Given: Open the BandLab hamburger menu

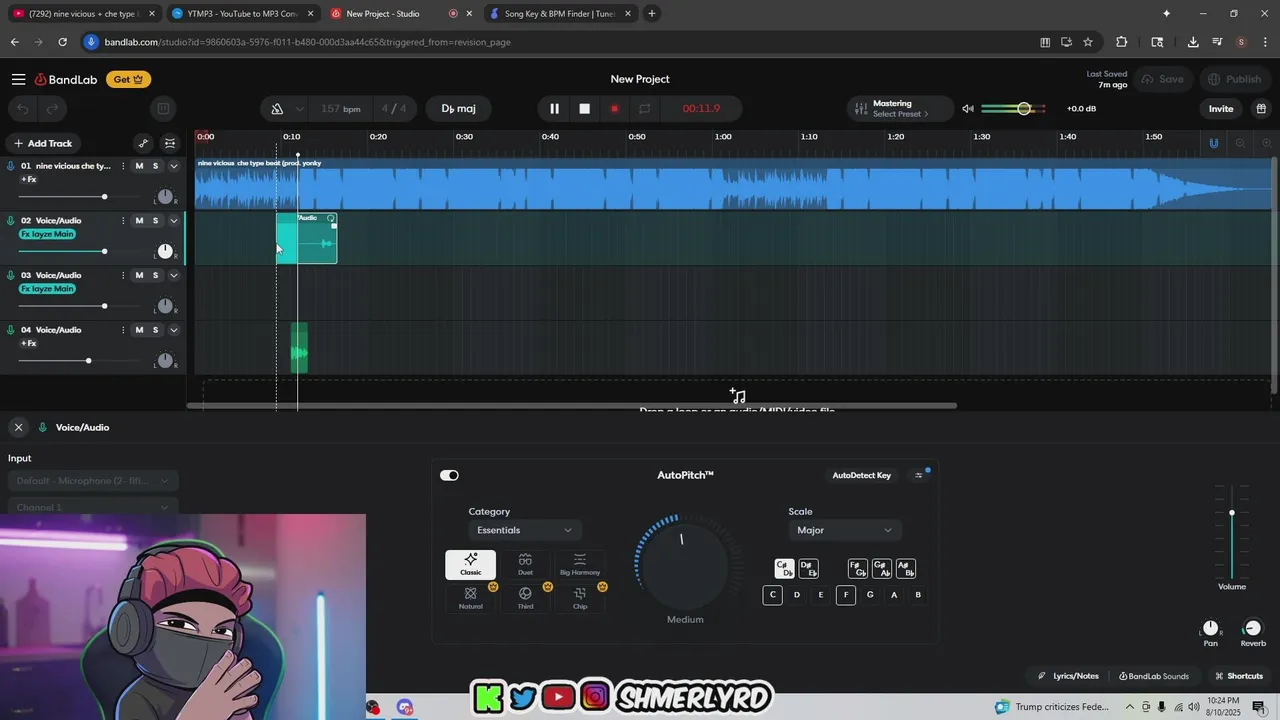Looking at the screenshot, I should coord(18,79).
